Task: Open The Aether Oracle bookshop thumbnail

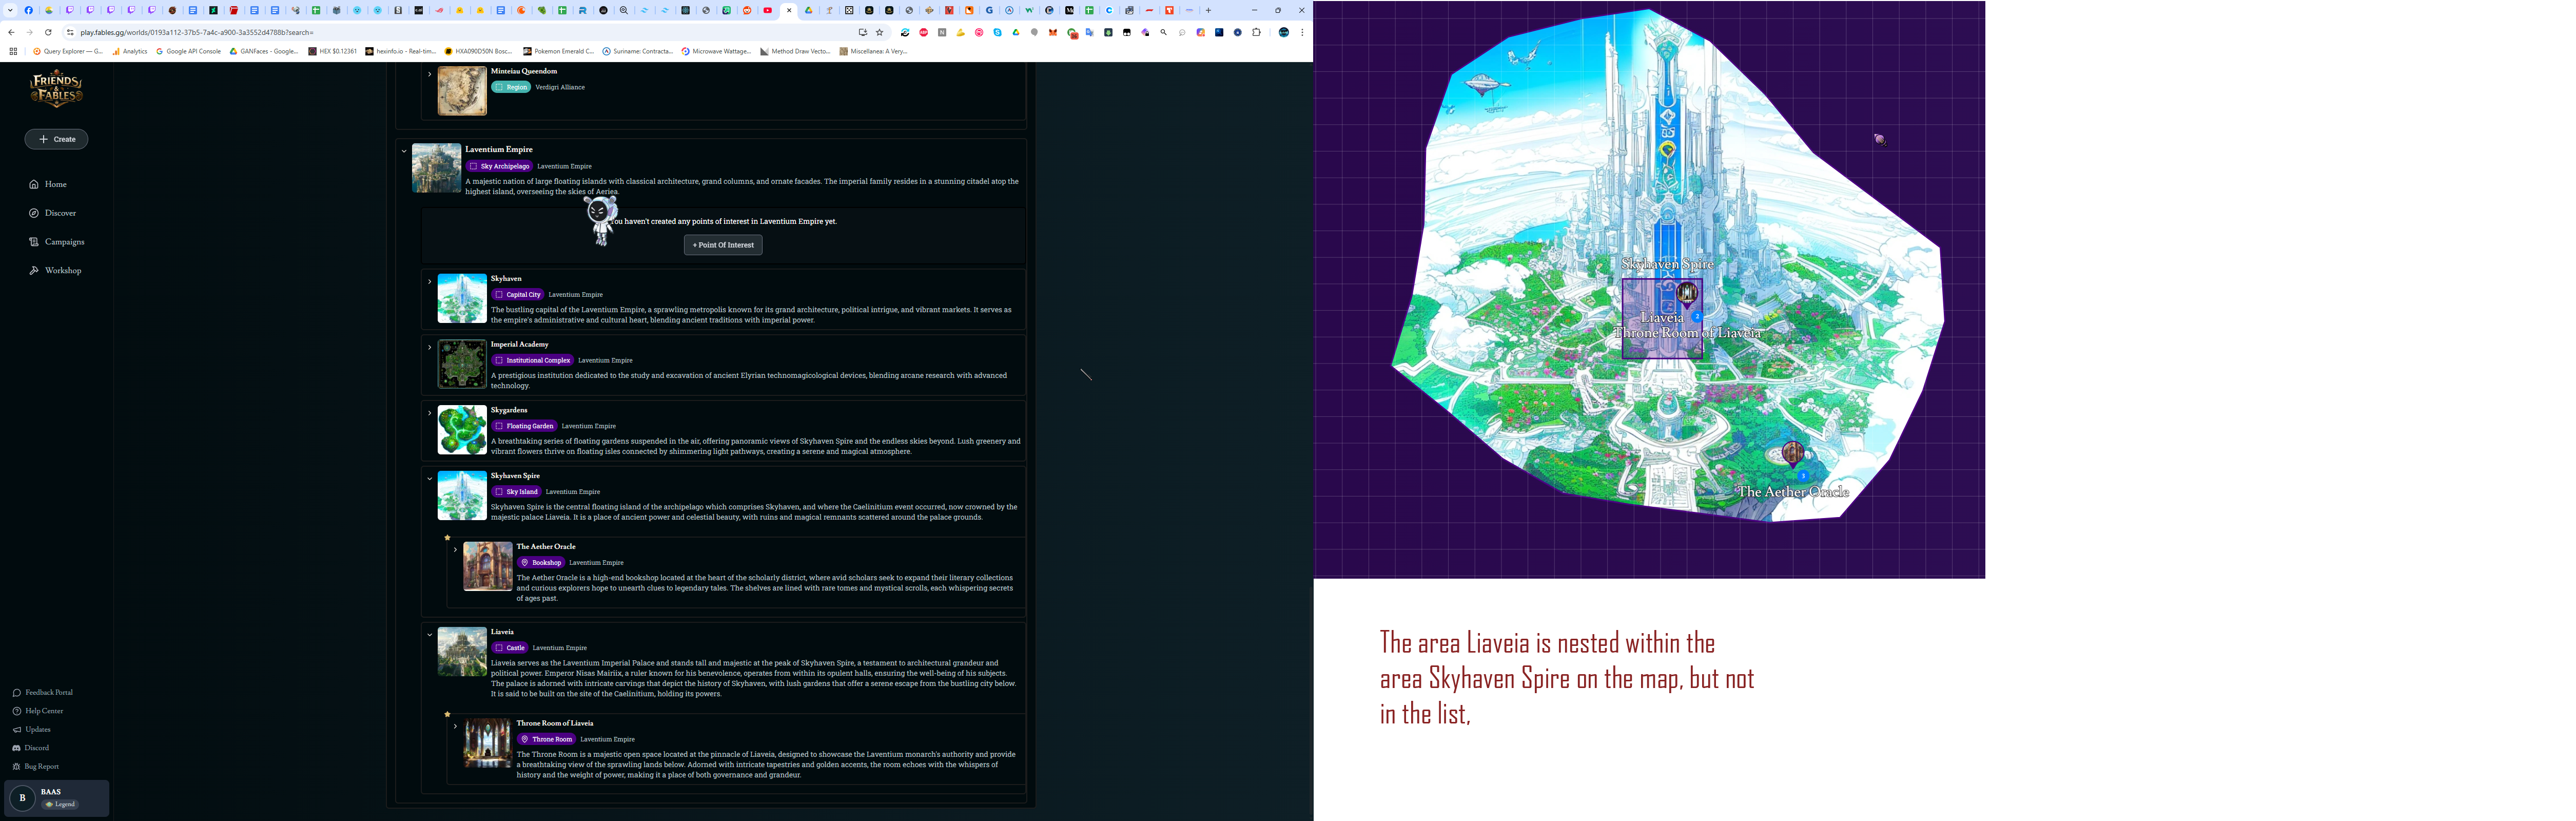Action: [488, 566]
